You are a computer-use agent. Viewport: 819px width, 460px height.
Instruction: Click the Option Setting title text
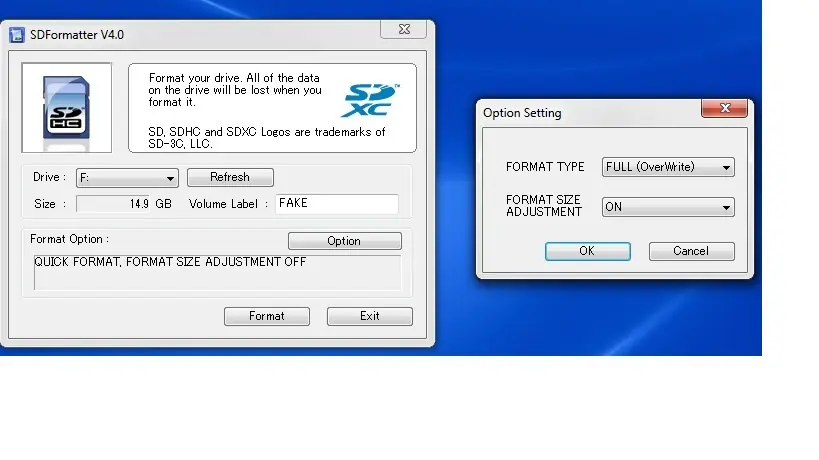click(522, 113)
